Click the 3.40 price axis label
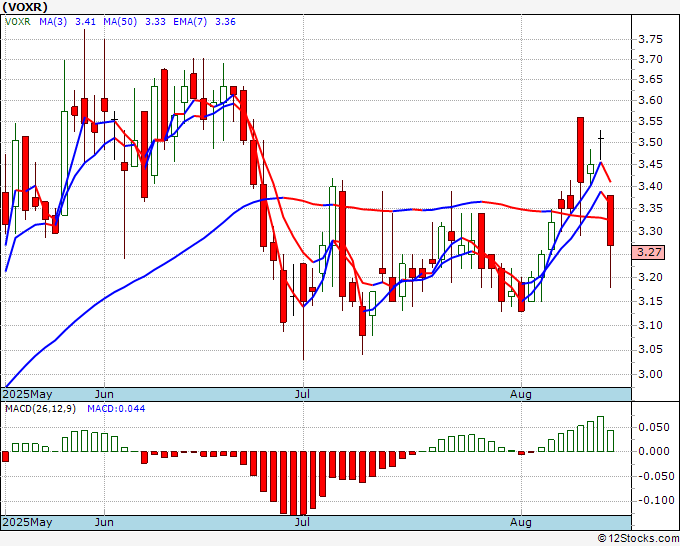Viewport: 680px width, 546px height. click(x=651, y=186)
